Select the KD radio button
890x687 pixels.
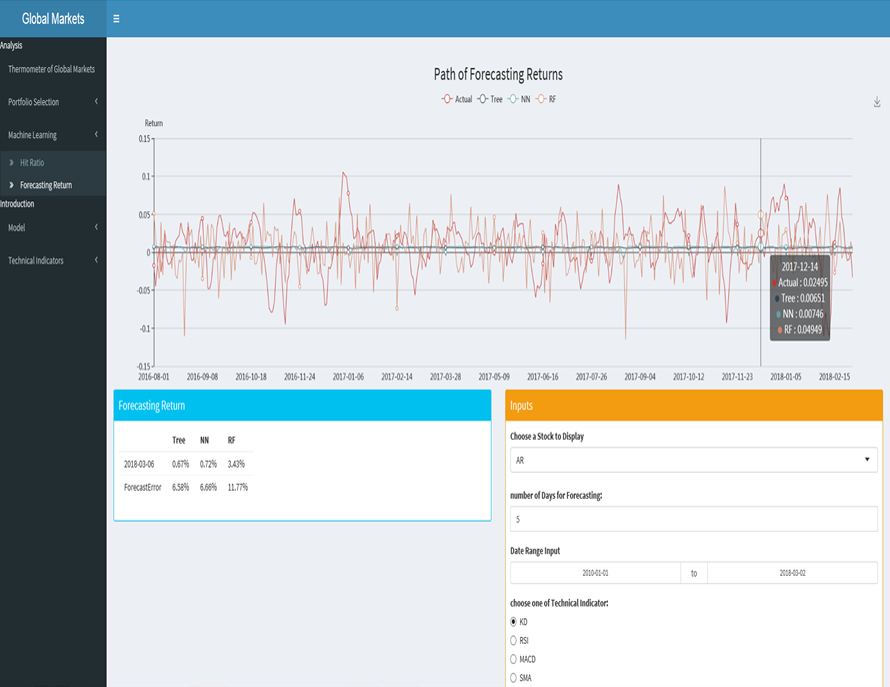pos(514,622)
